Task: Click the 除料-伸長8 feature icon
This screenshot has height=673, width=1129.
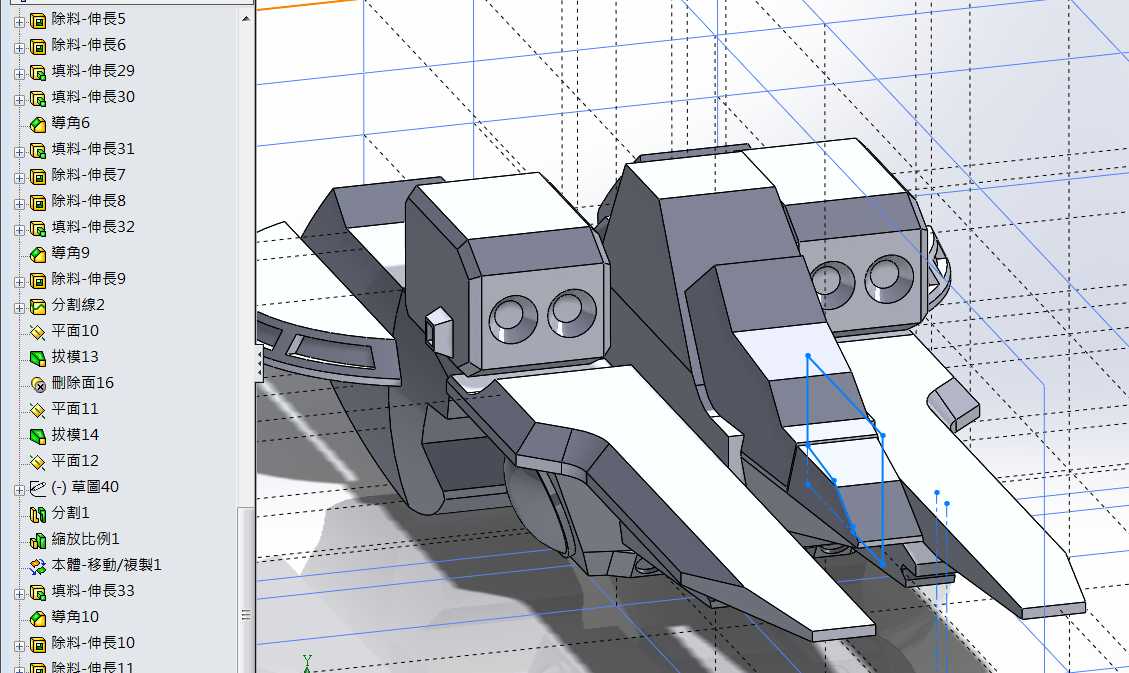Action: tap(37, 202)
